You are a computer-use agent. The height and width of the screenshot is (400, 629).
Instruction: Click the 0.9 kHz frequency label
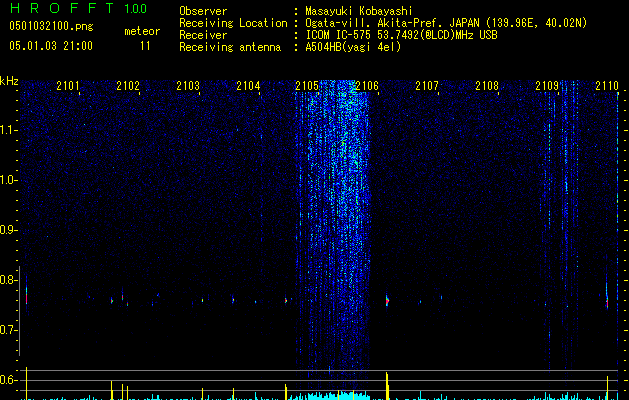[8, 230]
